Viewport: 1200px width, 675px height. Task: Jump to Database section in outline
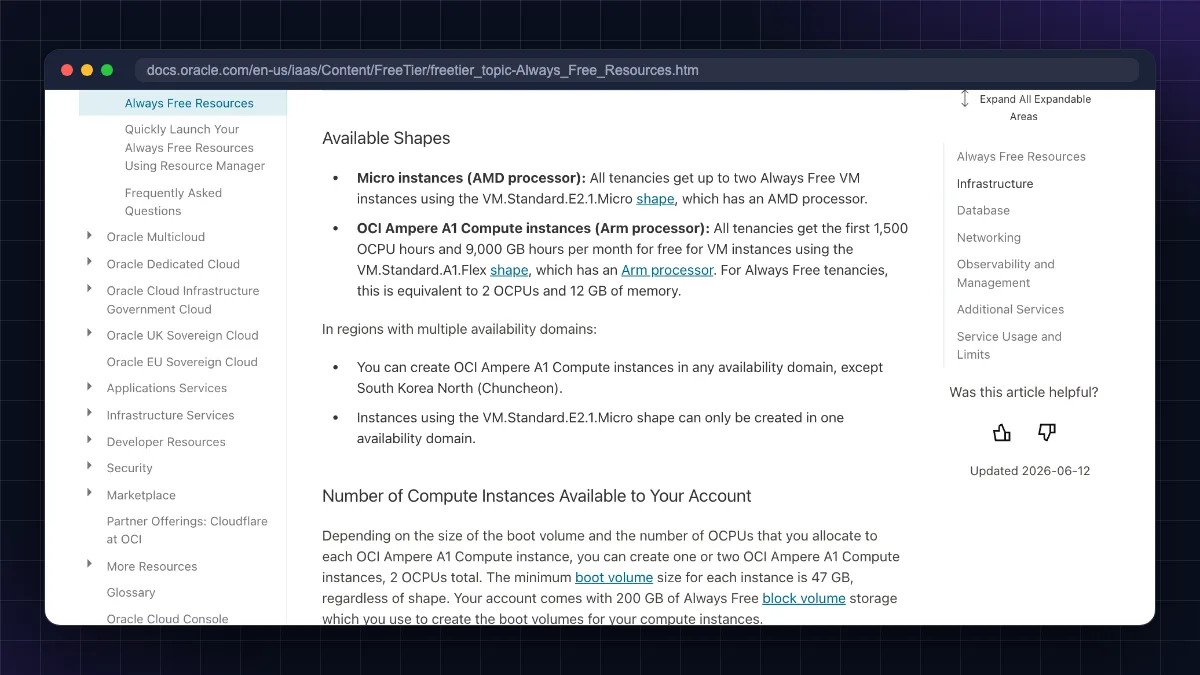coord(983,210)
